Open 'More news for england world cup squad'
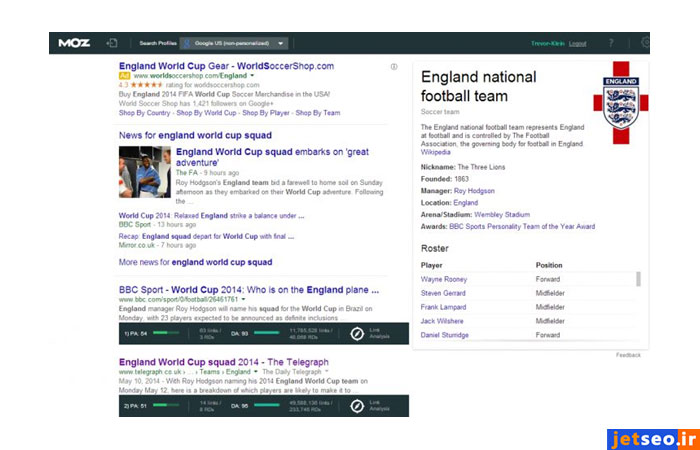The height and width of the screenshot is (450, 700). [x=195, y=262]
